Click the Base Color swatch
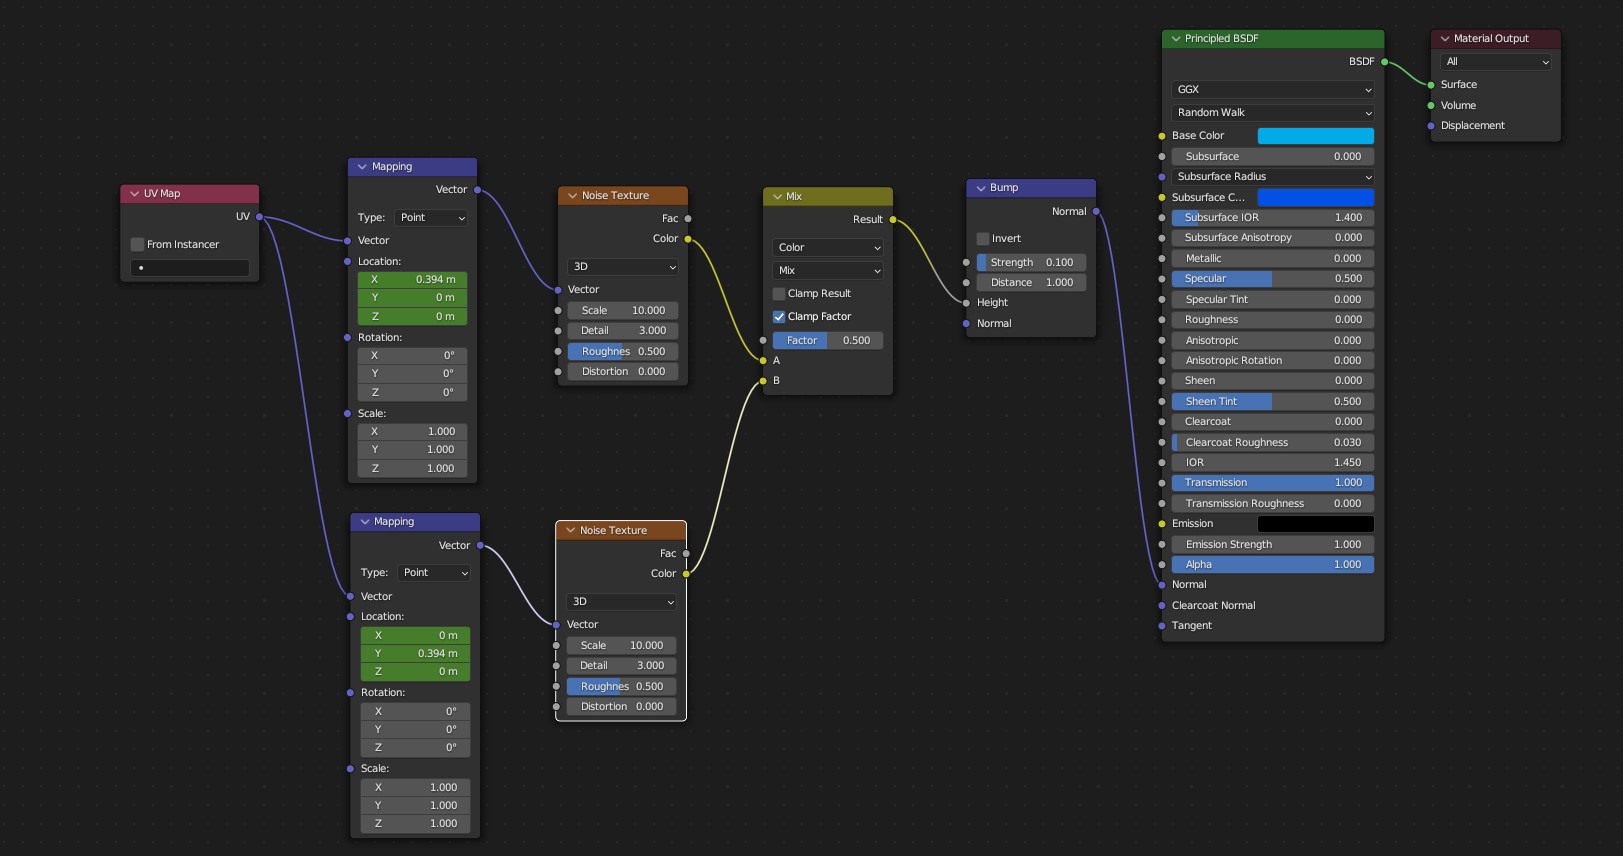Screen dimensions: 1623x856 (1315, 136)
